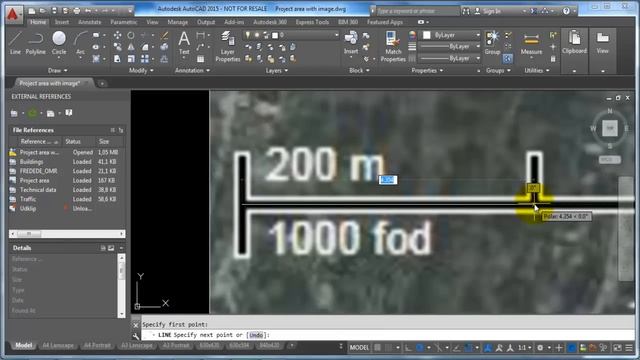The image size is (640, 360).
Task: Choose the Move tool in Modify panel
Action: tap(117, 36)
